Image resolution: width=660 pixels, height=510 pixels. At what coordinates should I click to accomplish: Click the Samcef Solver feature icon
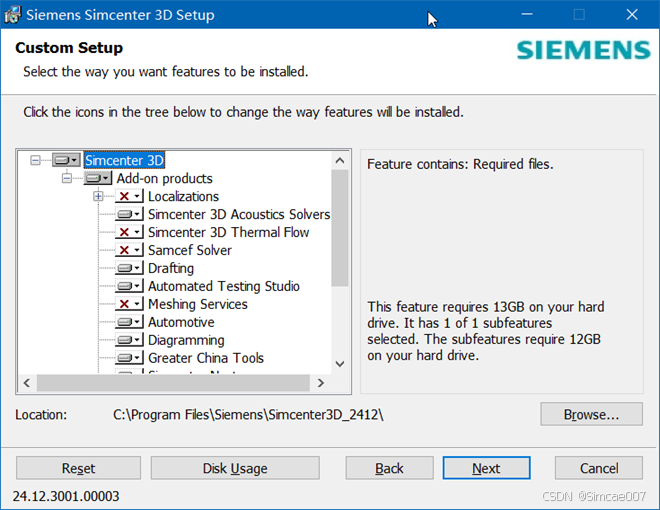tap(129, 250)
